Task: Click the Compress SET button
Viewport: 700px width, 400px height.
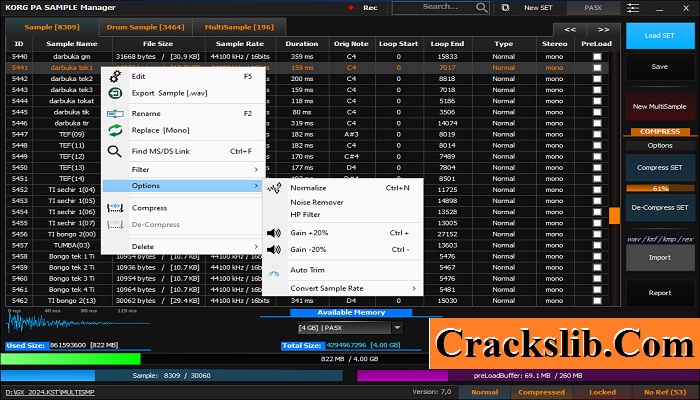Action: click(x=659, y=168)
